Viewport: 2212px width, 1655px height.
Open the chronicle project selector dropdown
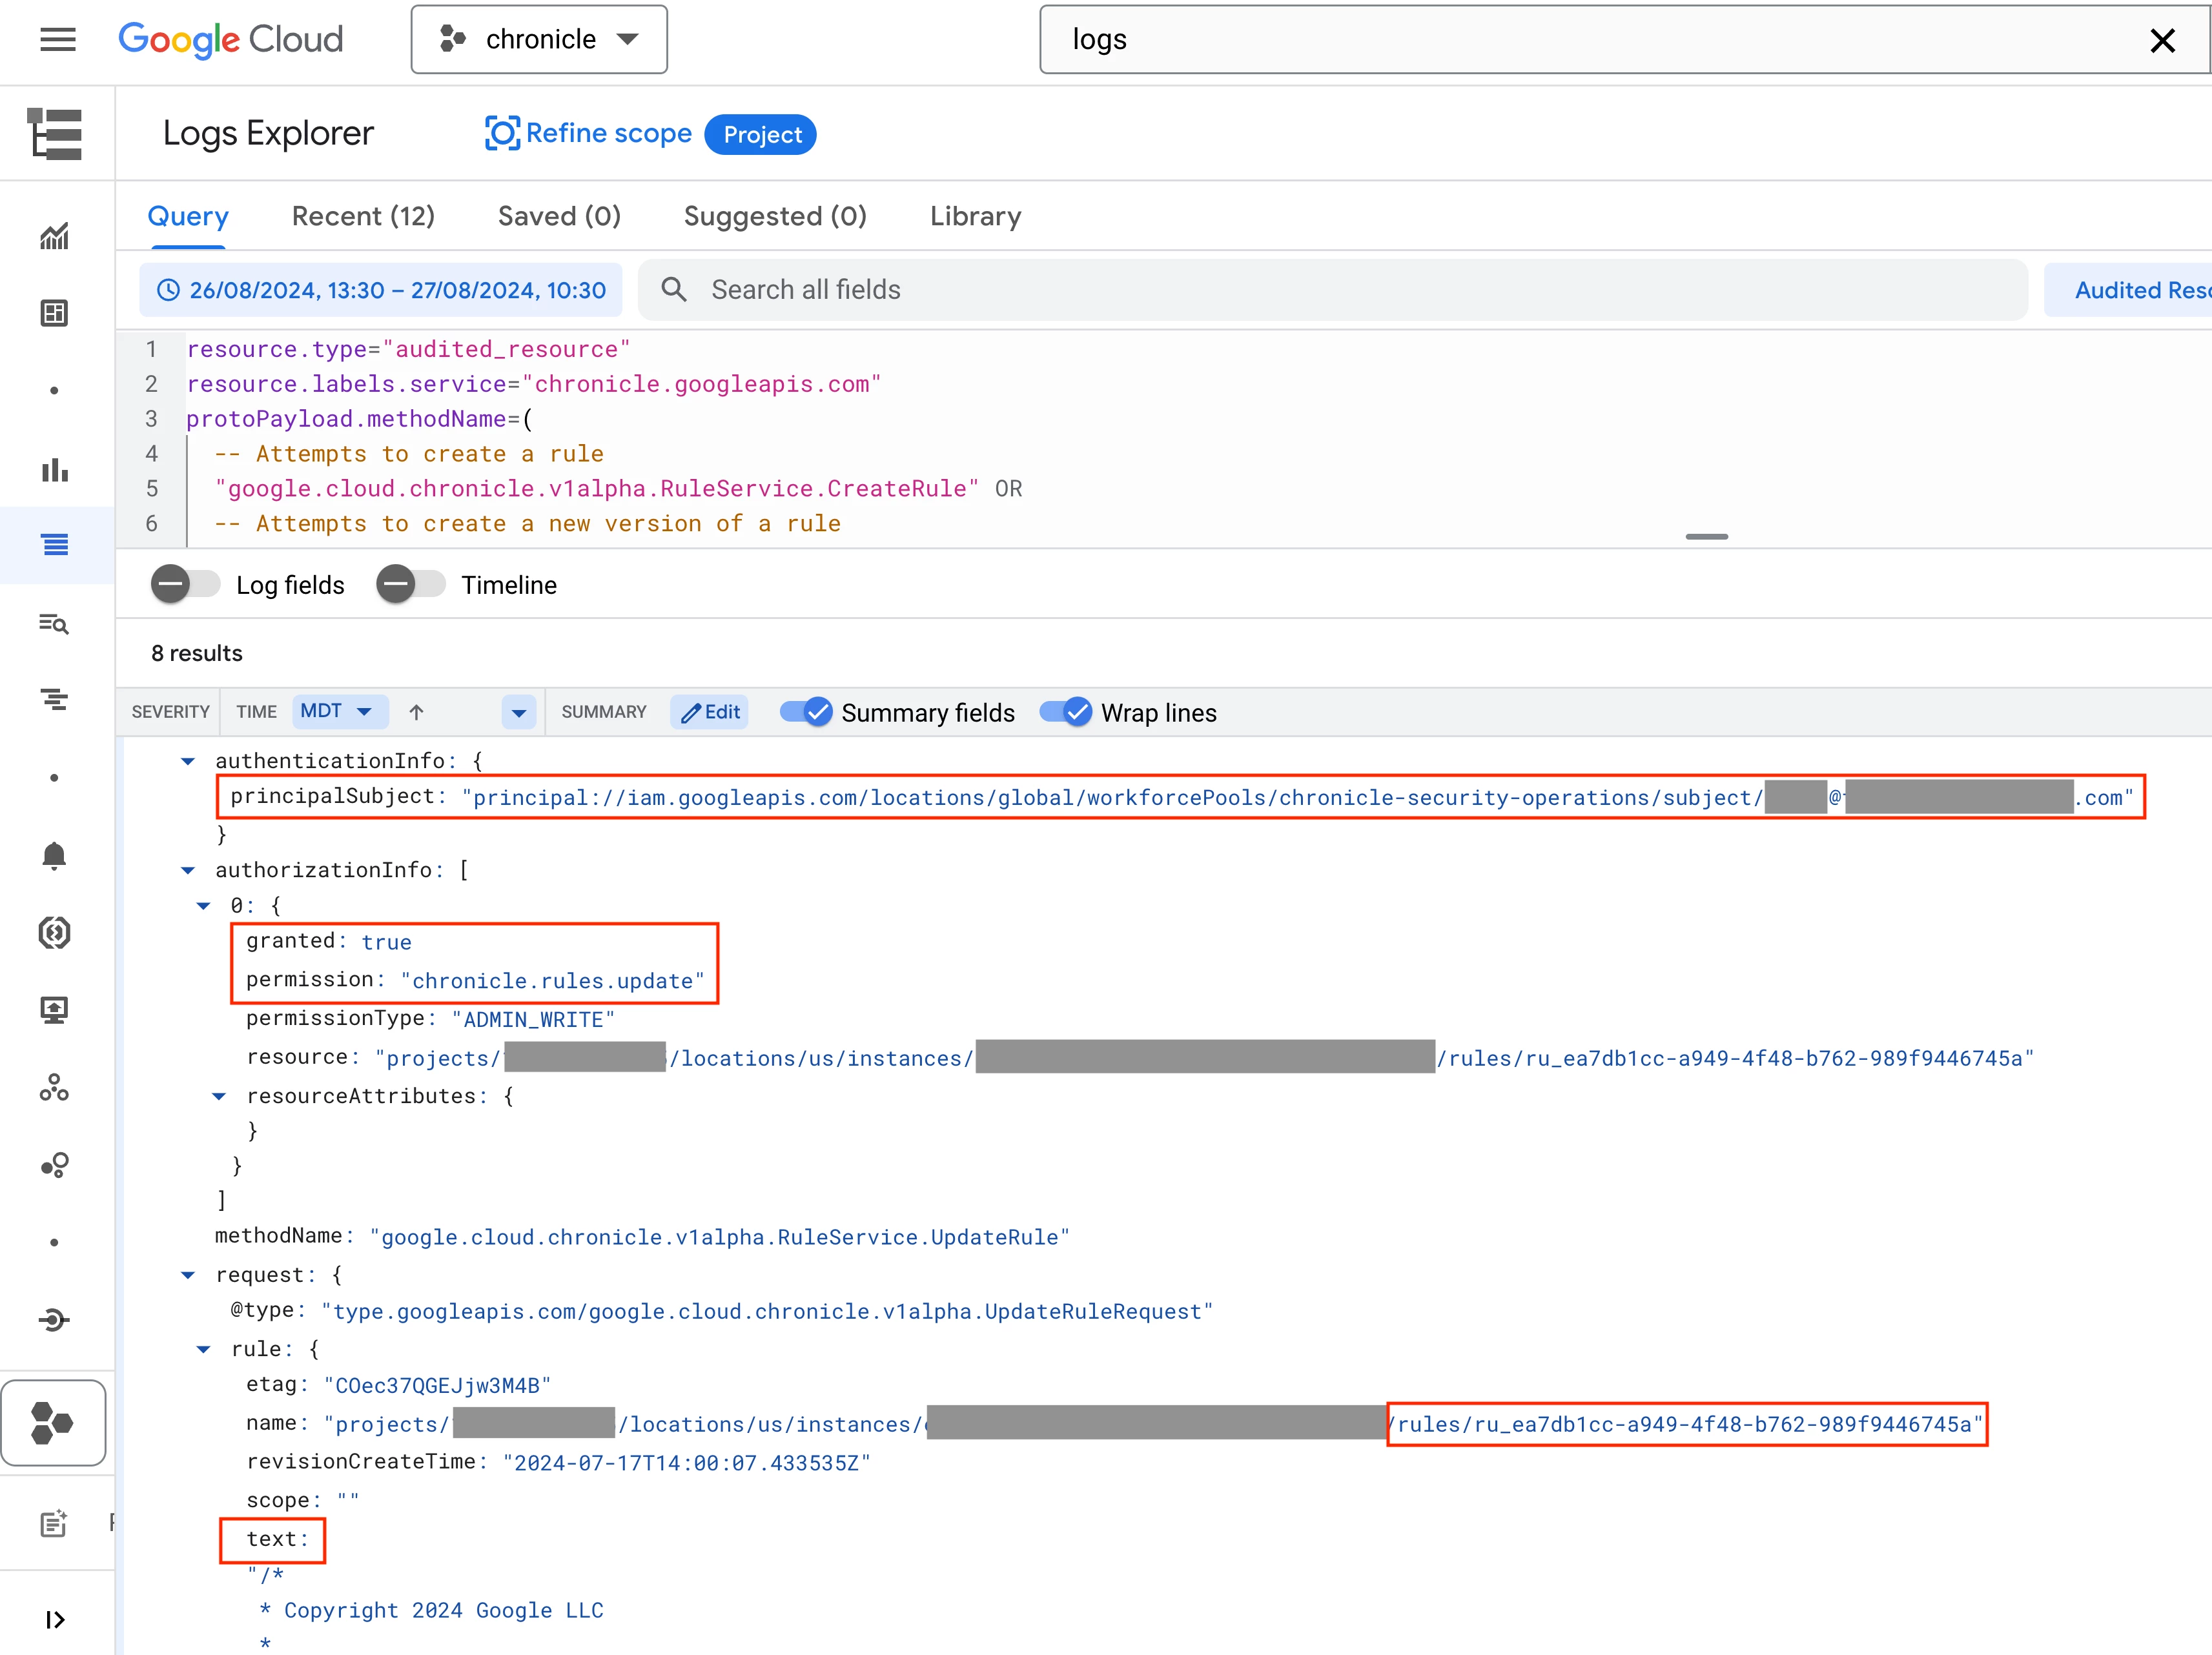tap(539, 39)
